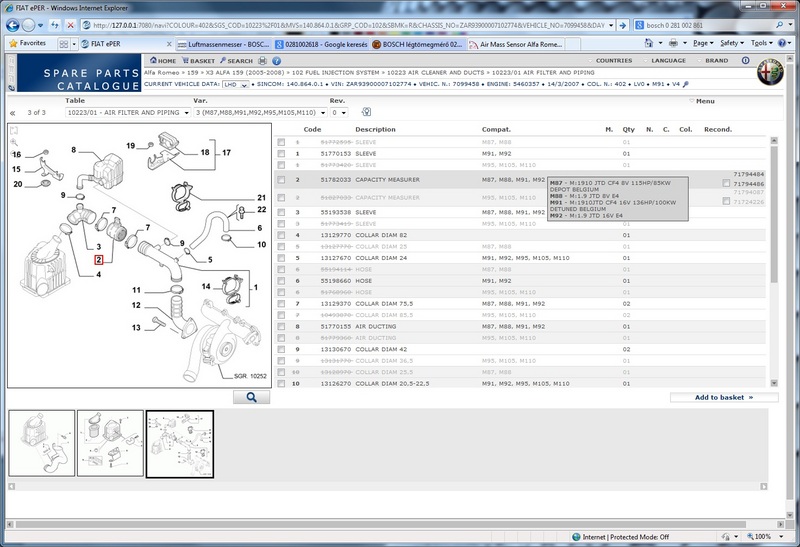This screenshot has height=547, width=800.
Task: Click the IE Home toolbar icon
Action: pyautogui.click(x=648, y=43)
